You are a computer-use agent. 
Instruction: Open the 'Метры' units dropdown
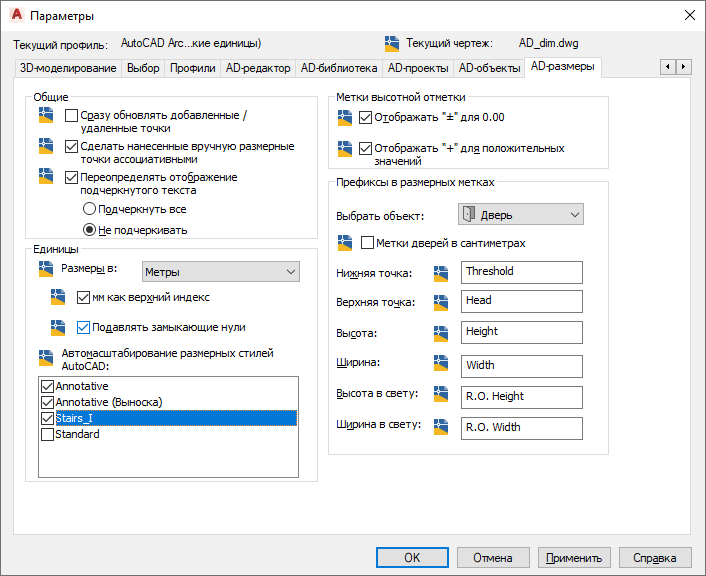[x=221, y=272]
